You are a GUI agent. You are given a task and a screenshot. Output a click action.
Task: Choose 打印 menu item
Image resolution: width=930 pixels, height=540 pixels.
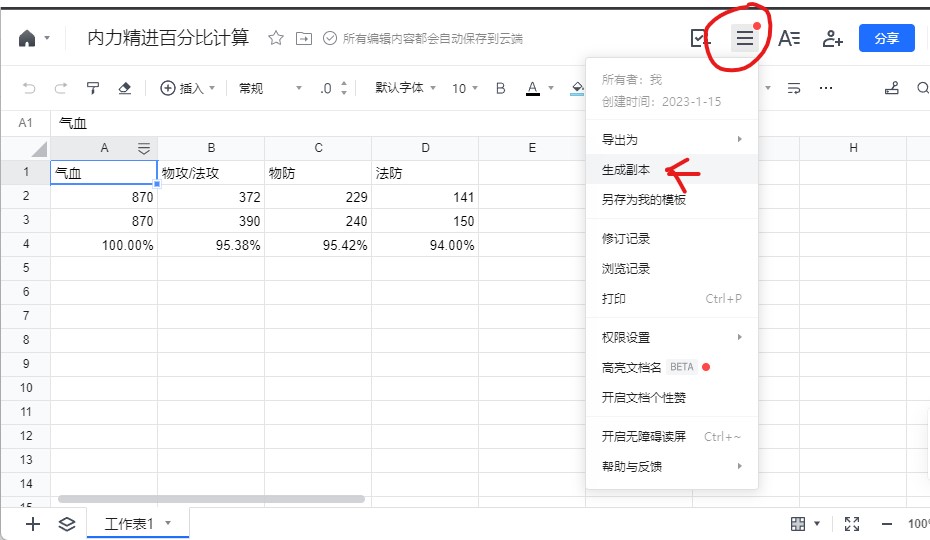point(671,298)
